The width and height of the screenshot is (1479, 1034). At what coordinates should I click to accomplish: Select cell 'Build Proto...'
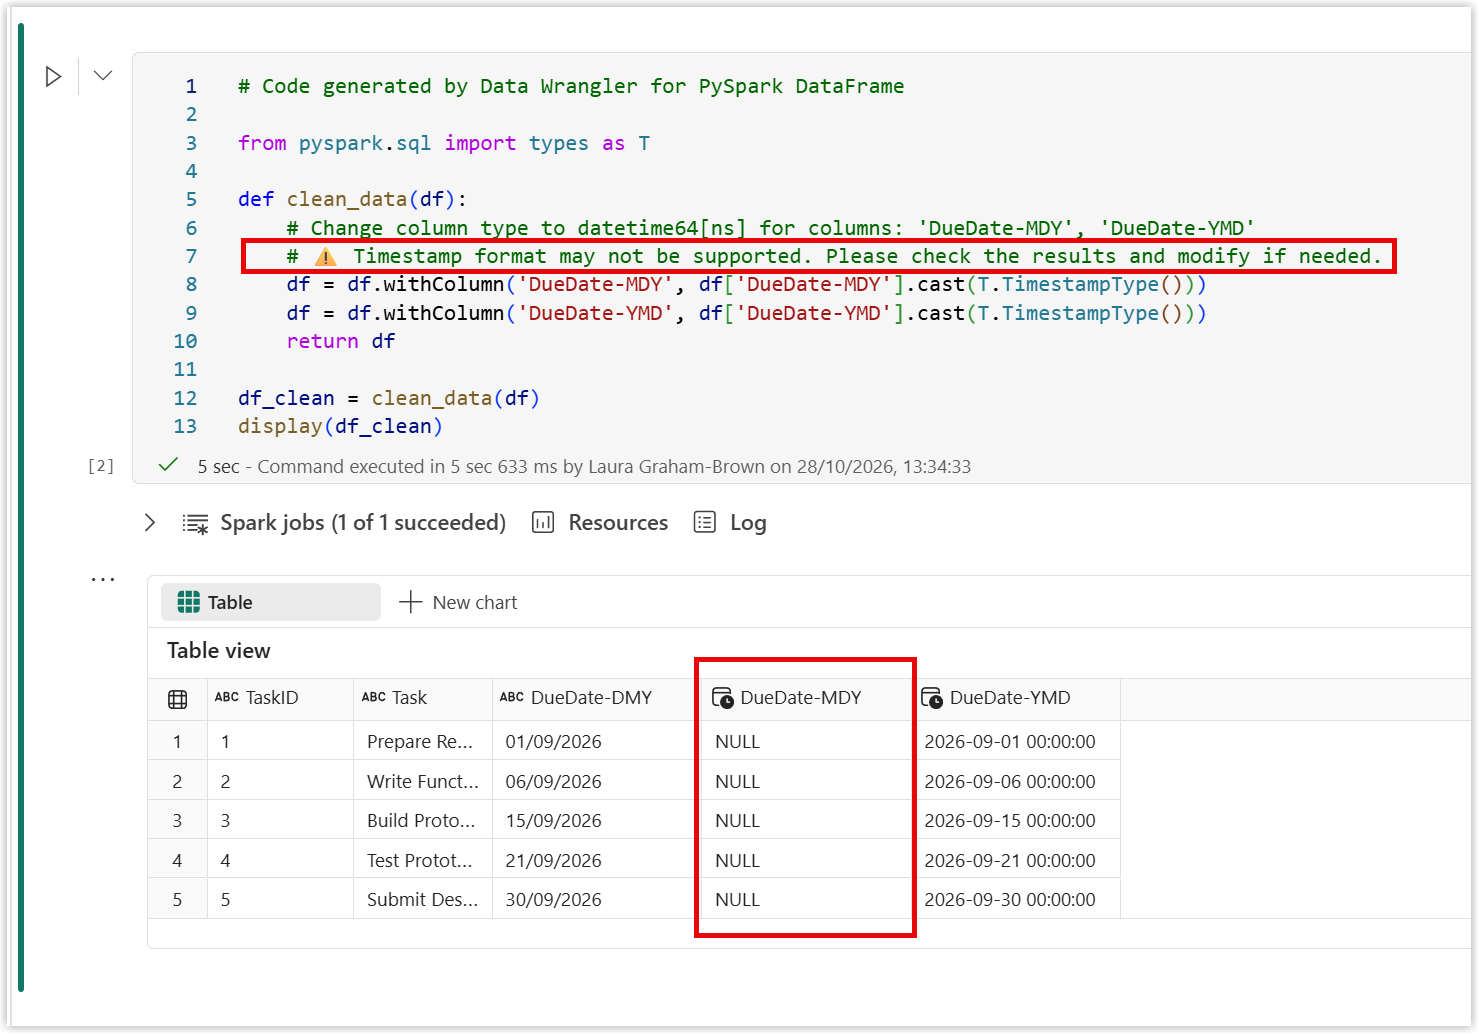point(423,820)
